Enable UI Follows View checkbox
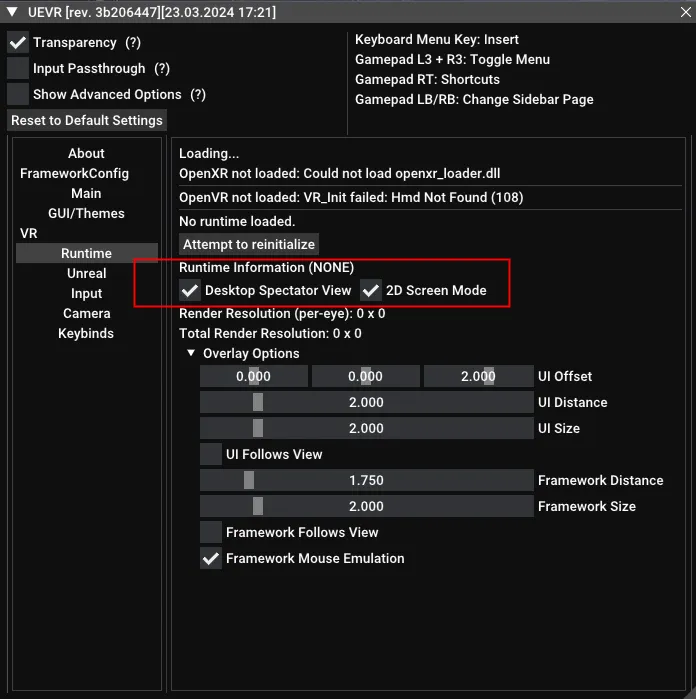Screen dimensions: 696x699 pyautogui.click(x=211, y=455)
